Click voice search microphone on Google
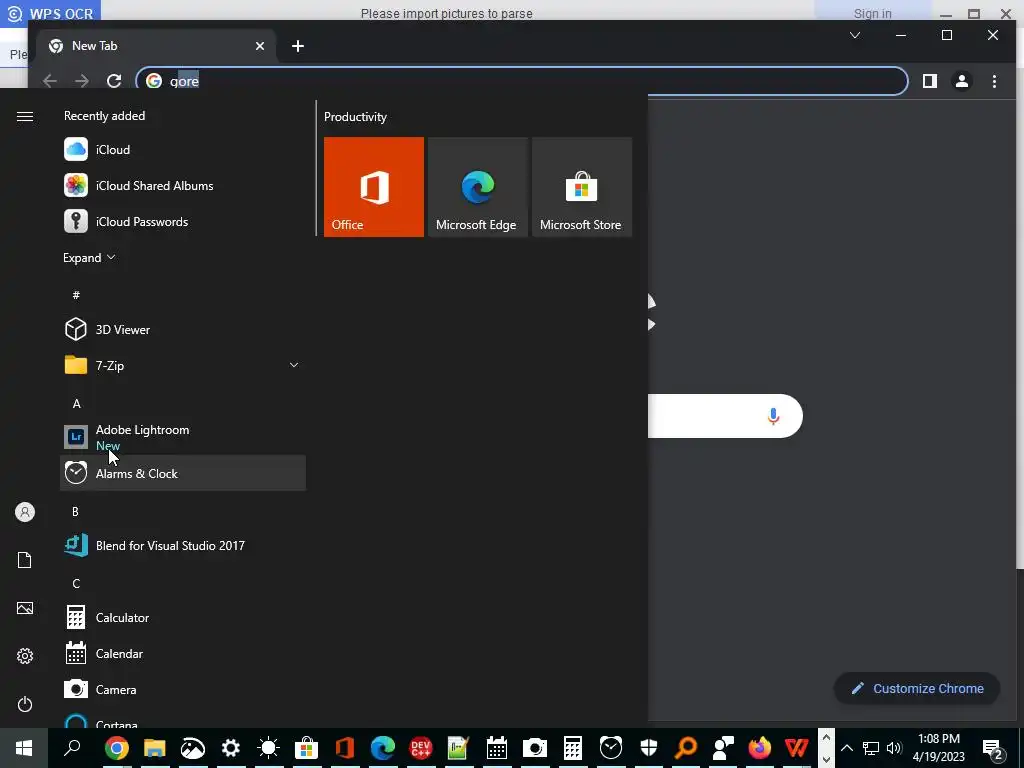Image resolution: width=1024 pixels, height=768 pixels. pyautogui.click(x=773, y=416)
